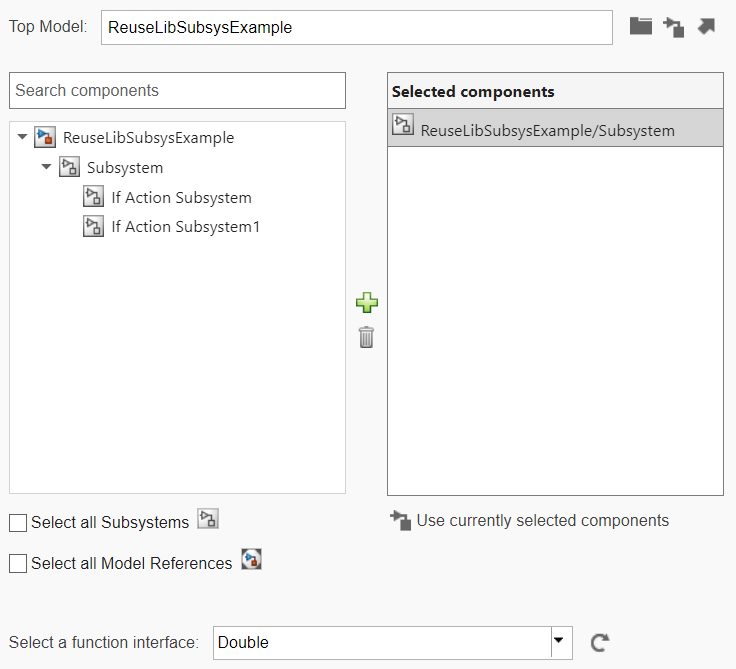Select ReuseLibSubsysExample/Subsystem in Selected components
Screen dimensions: 736x669
547,130
